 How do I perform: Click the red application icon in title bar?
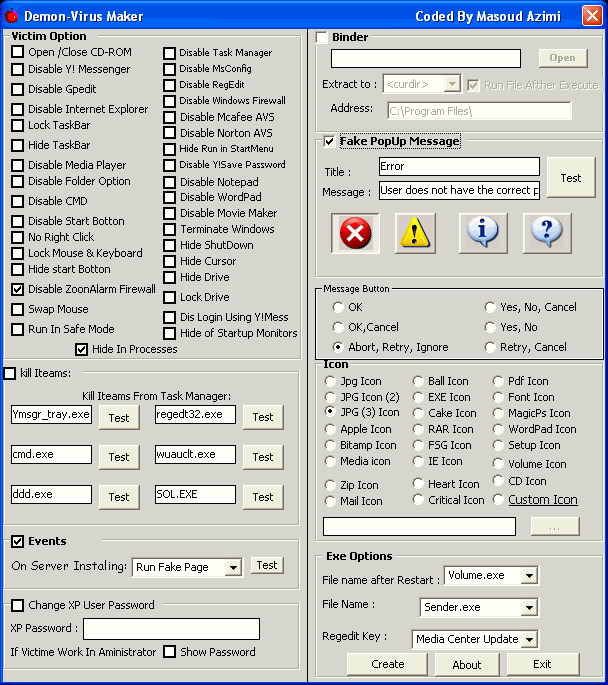(12, 16)
